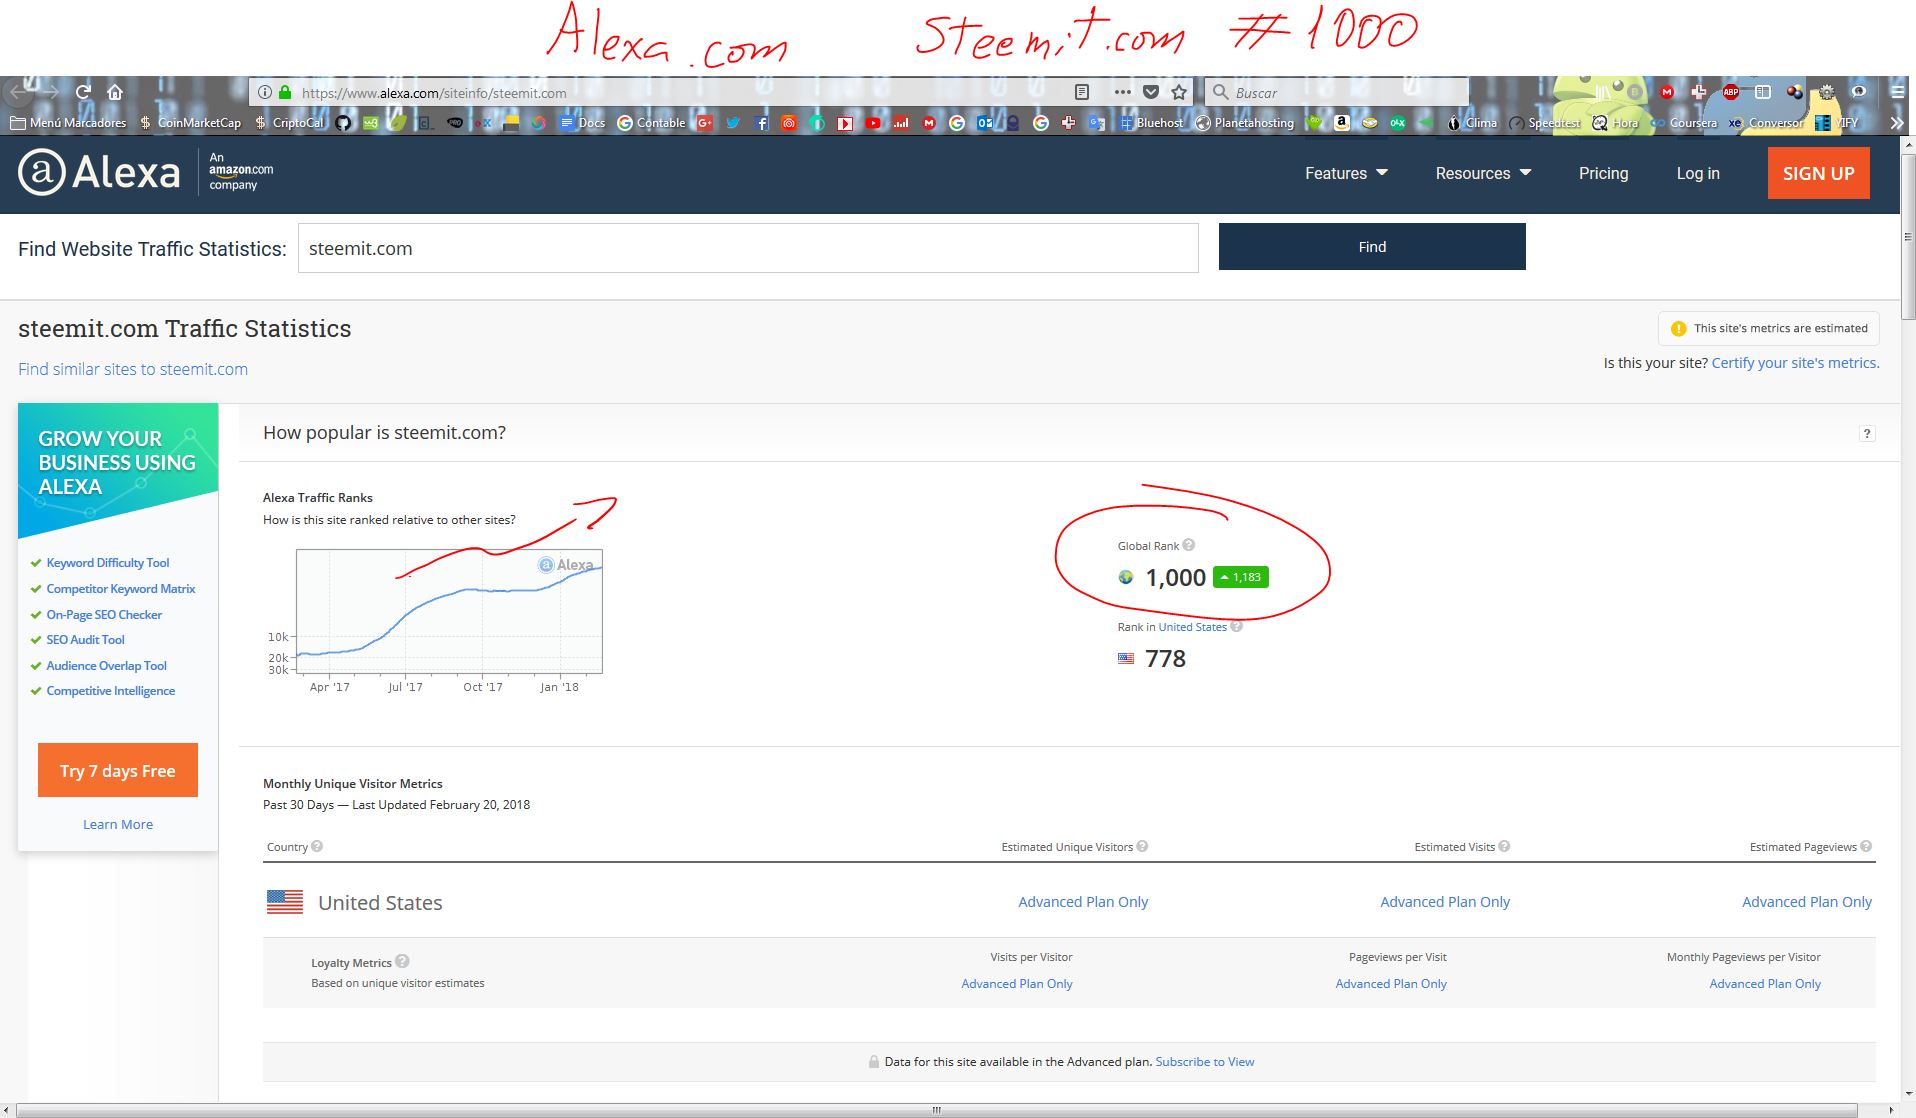Open the Clima bookmark
Screen dimensions: 1916x1118
click(1474, 123)
